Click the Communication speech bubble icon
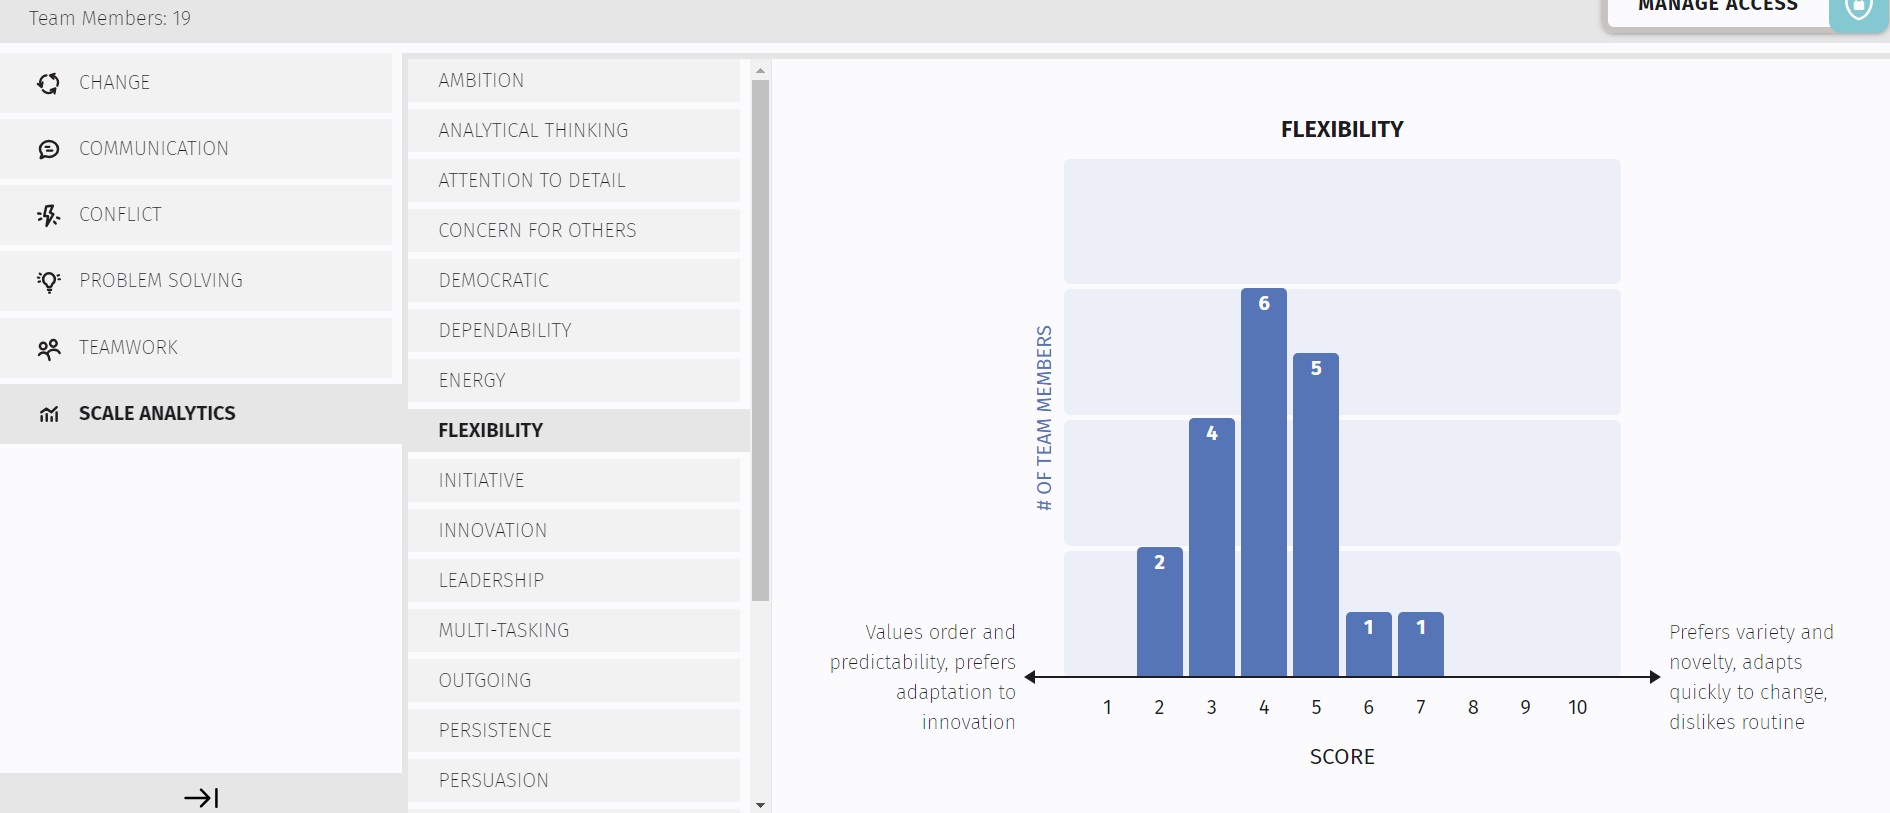 48,149
